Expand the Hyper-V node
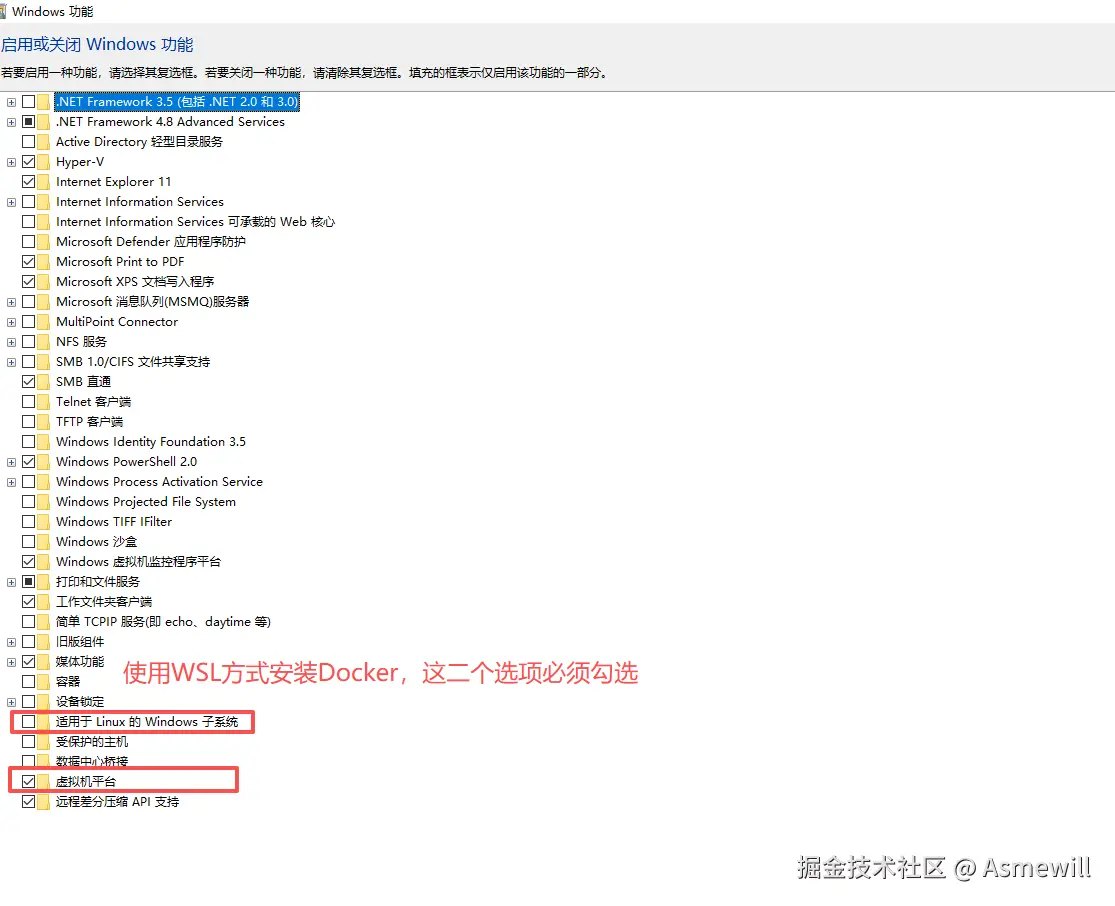The image size is (1115, 906). pos(11,163)
